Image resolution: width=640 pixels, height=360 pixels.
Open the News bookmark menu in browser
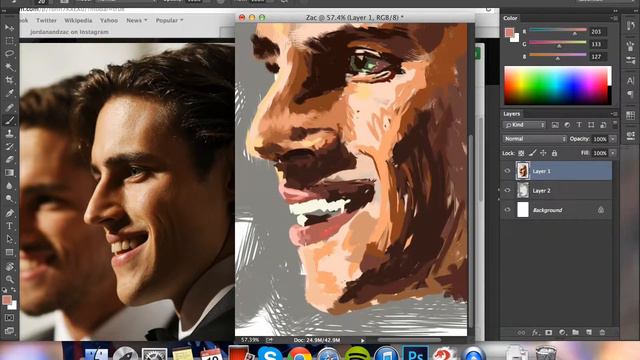pyautogui.click(x=136, y=20)
